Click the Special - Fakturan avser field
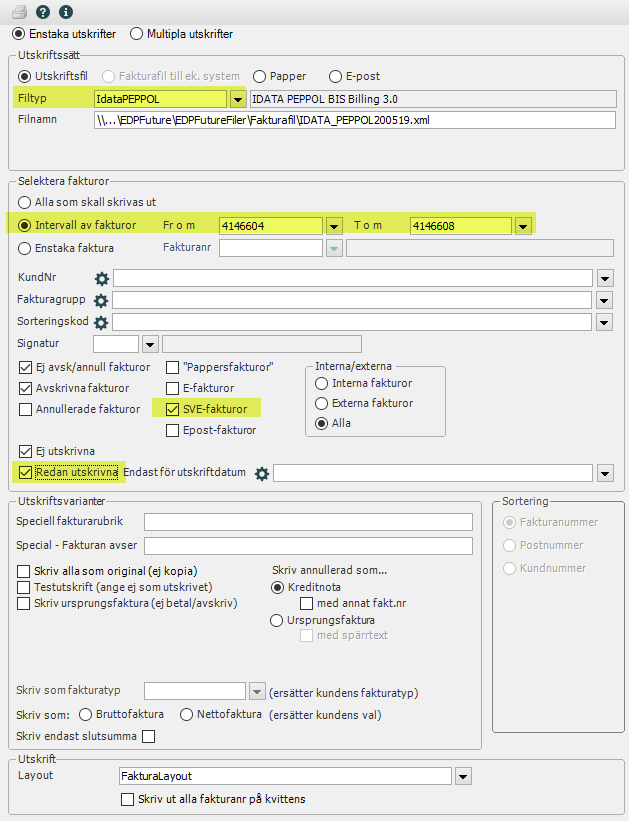629x821 pixels. pyautogui.click(x=308, y=546)
